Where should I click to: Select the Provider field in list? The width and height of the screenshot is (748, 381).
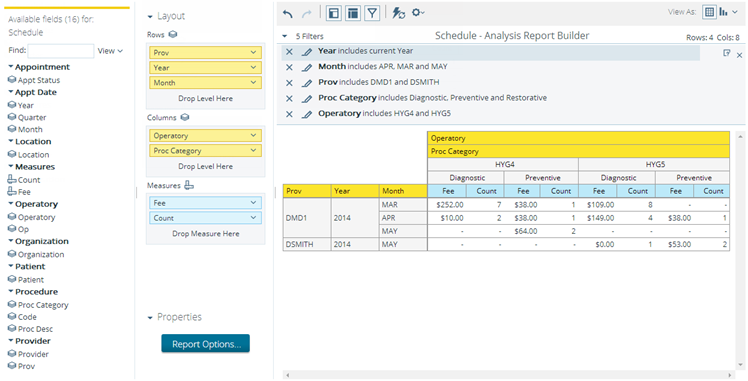click(x=33, y=354)
